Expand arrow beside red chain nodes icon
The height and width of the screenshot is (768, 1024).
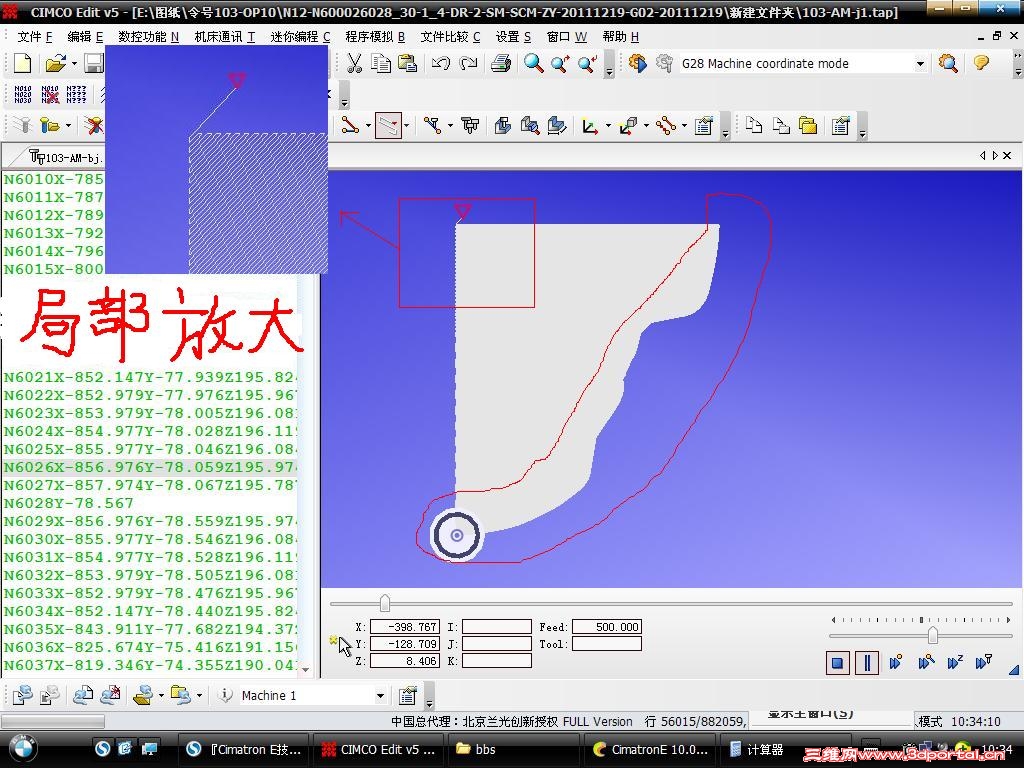click(x=684, y=125)
